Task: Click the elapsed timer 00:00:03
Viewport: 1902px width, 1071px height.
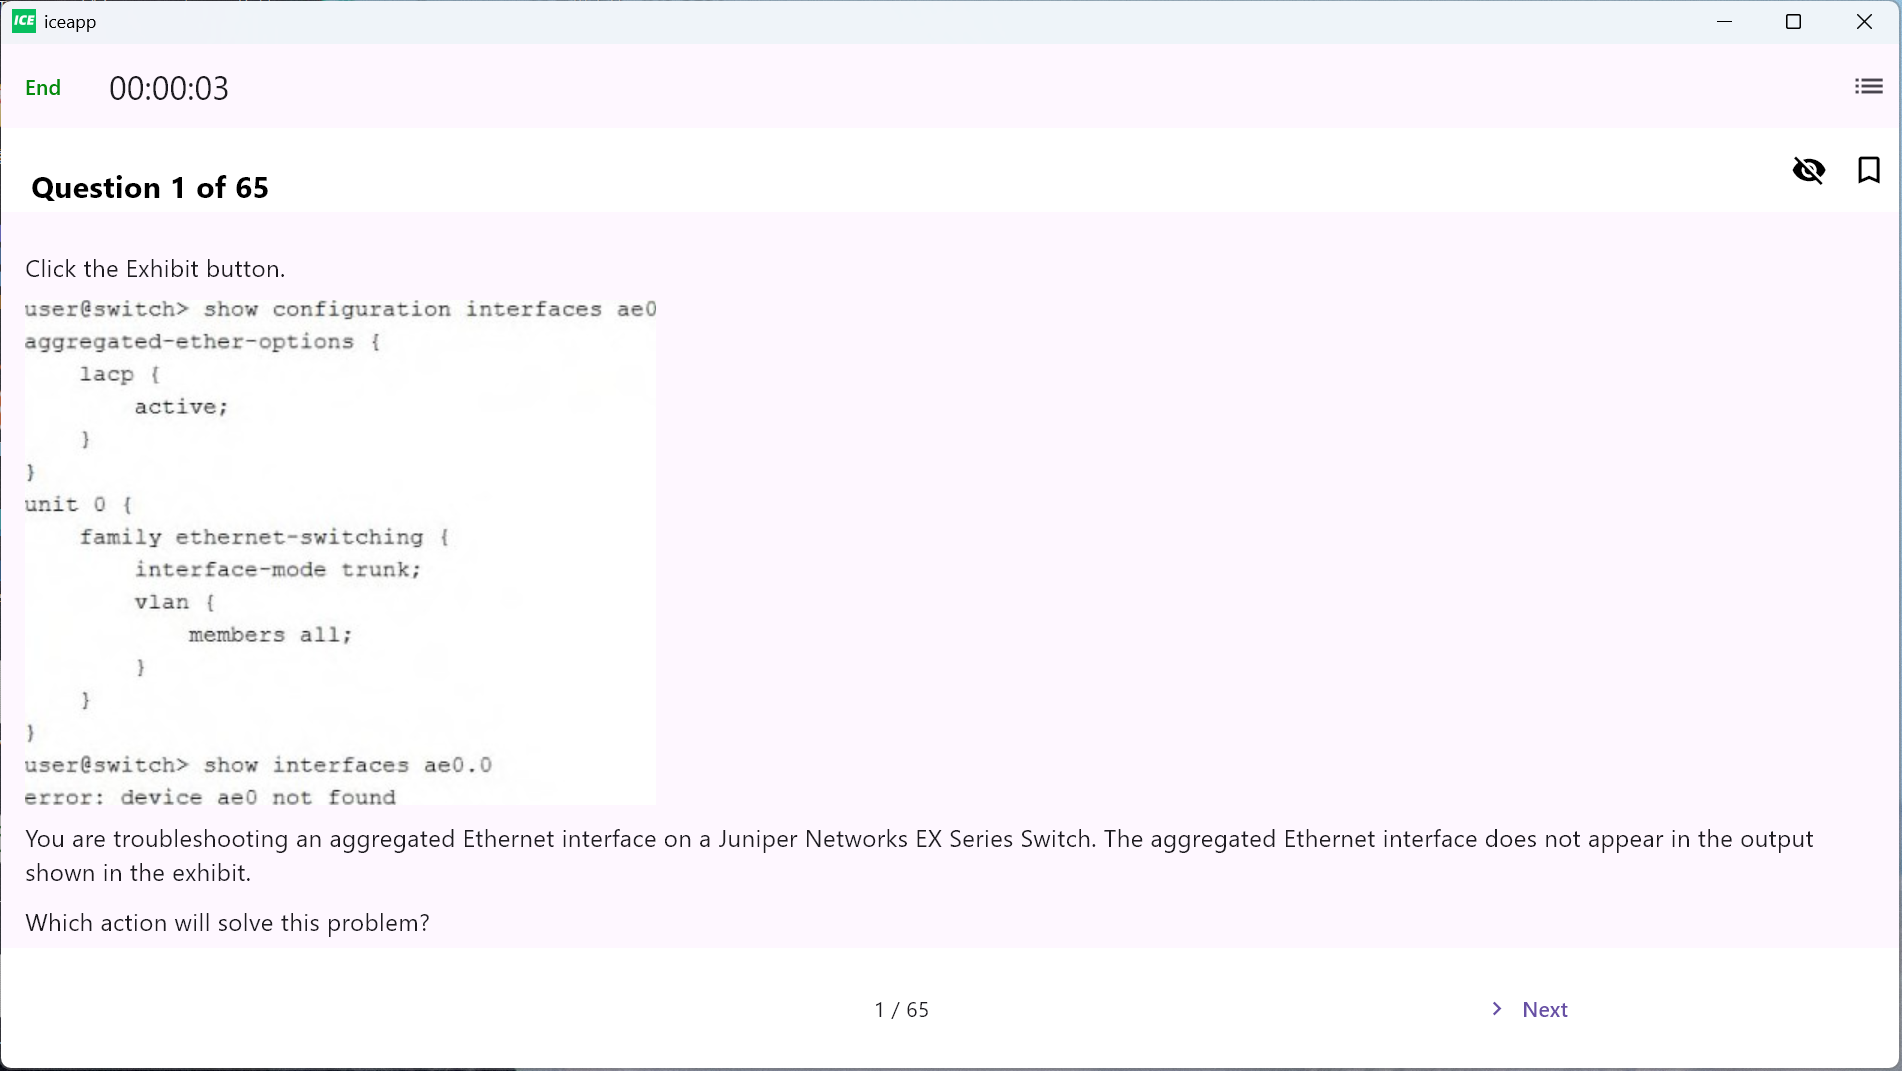Action: coord(169,89)
